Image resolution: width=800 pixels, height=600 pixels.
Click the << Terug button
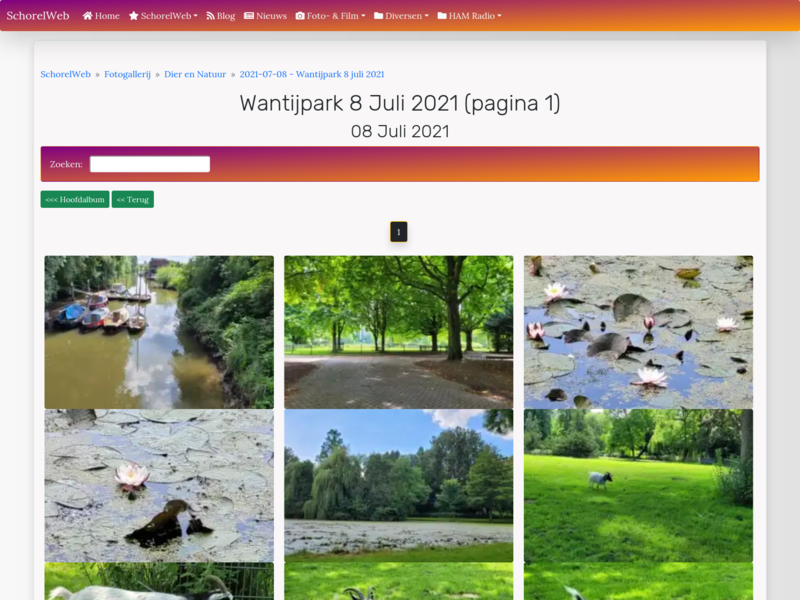click(x=133, y=199)
